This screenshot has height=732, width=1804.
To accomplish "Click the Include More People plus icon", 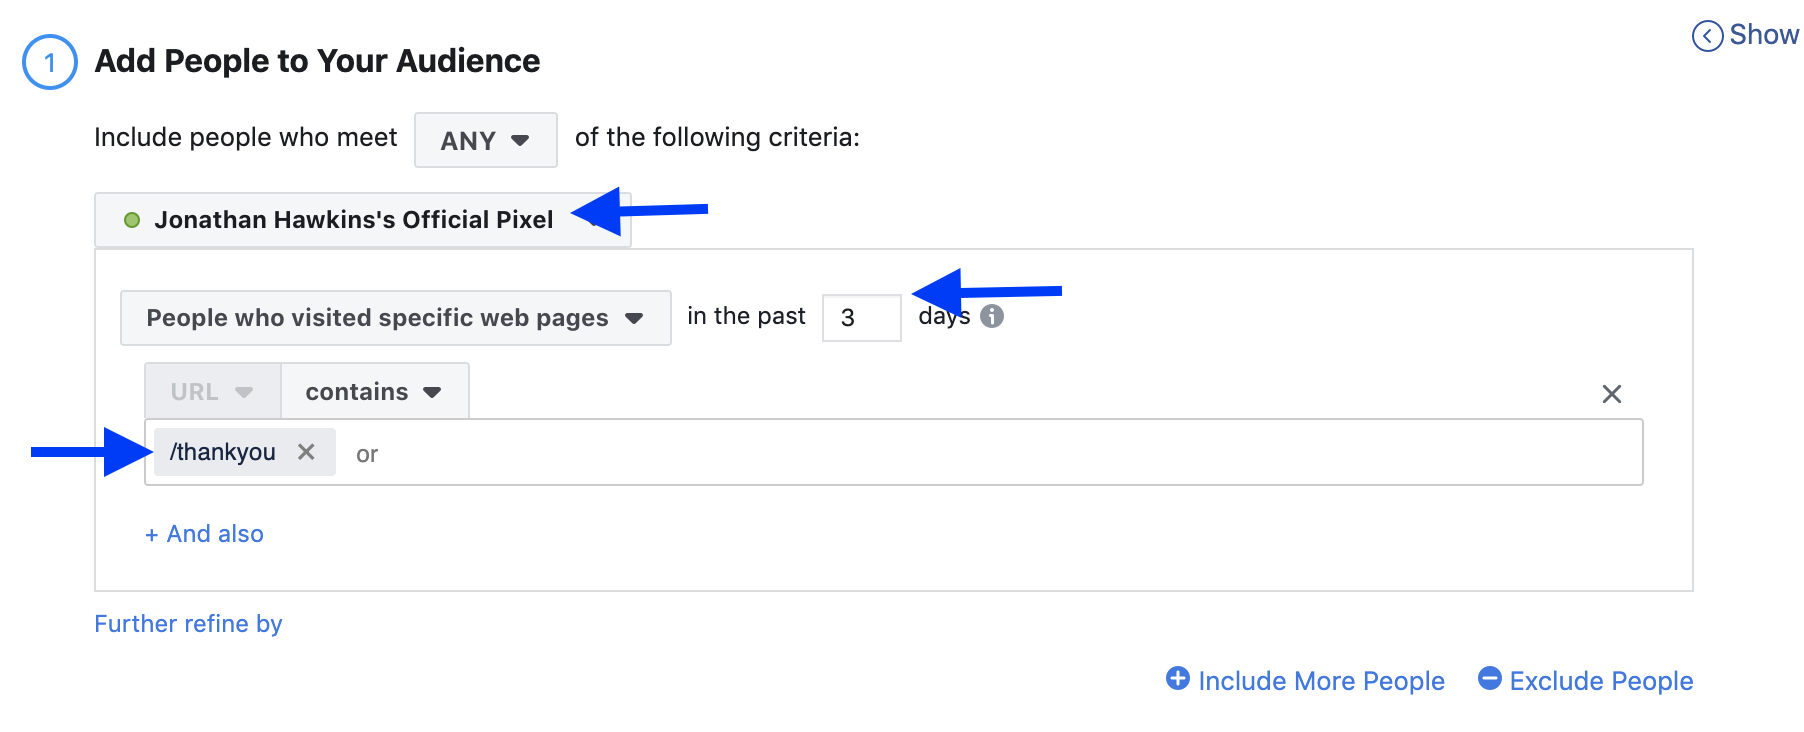I will click(x=1178, y=679).
